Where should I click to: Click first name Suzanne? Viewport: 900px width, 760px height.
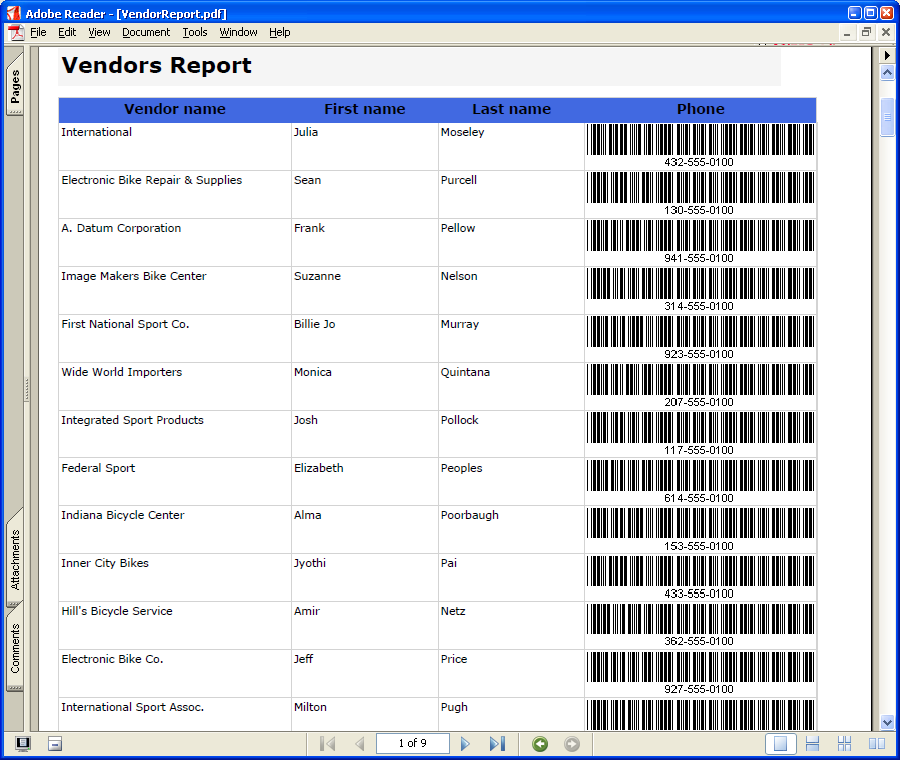point(317,276)
